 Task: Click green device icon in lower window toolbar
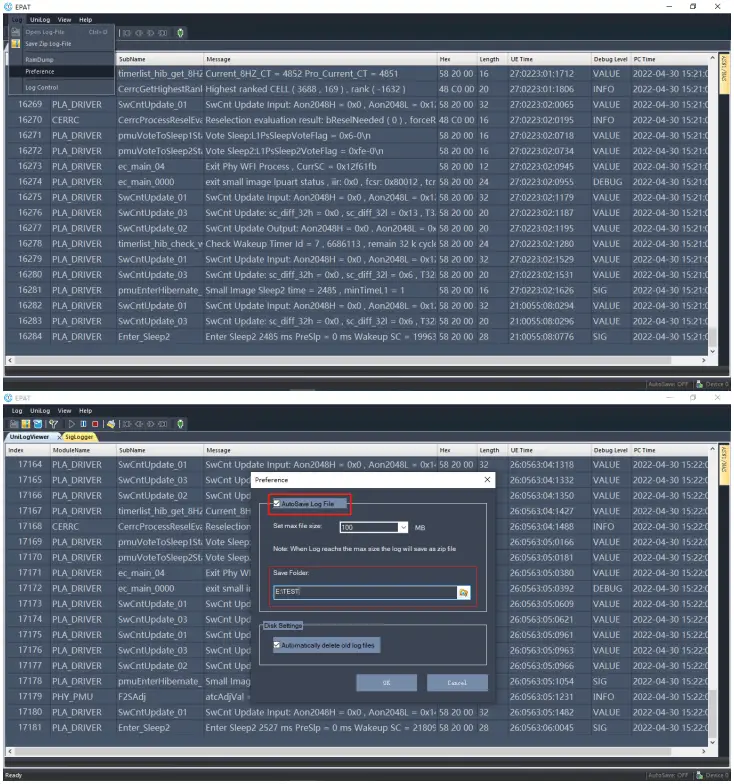coord(180,424)
